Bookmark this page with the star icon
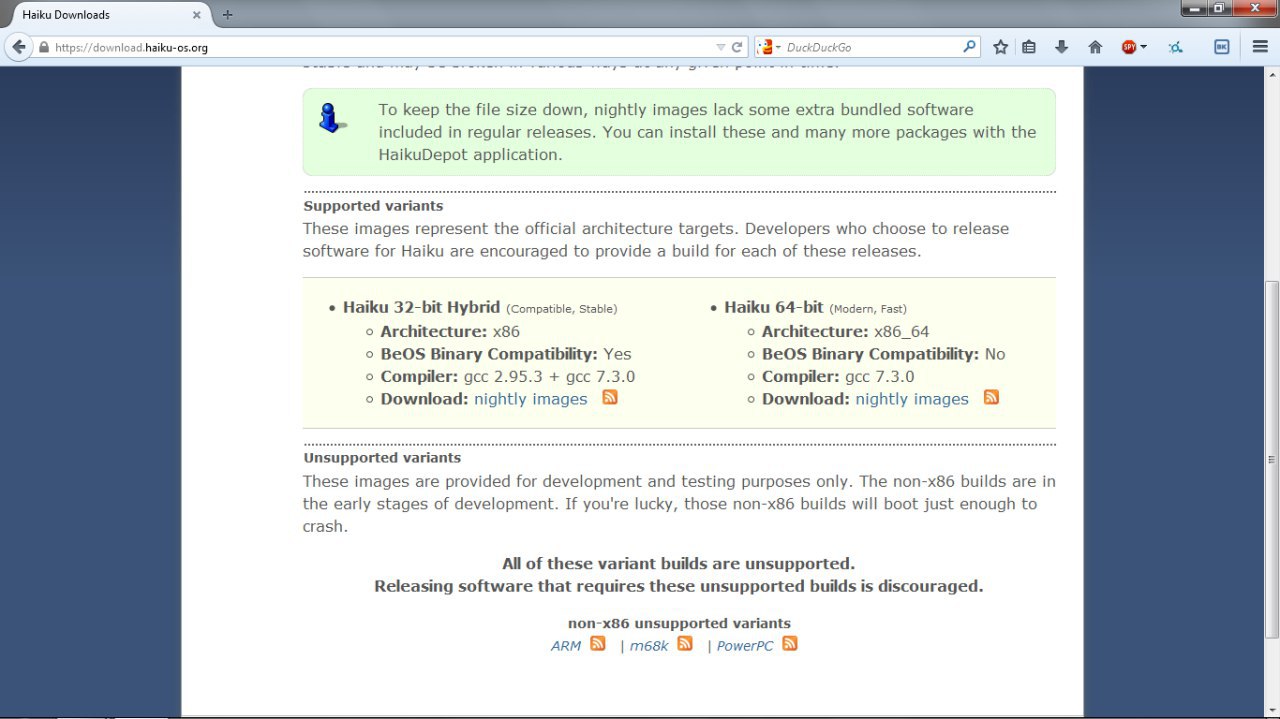 (1000, 47)
